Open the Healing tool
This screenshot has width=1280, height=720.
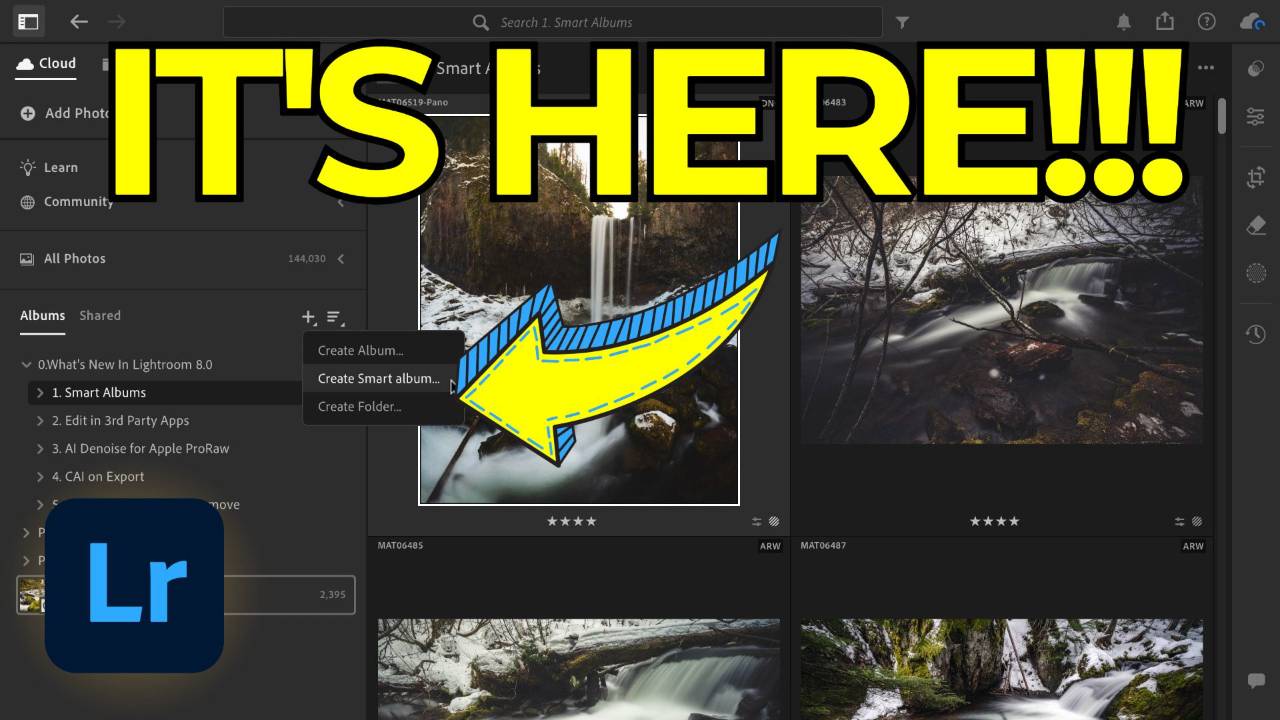click(1255, 222)
